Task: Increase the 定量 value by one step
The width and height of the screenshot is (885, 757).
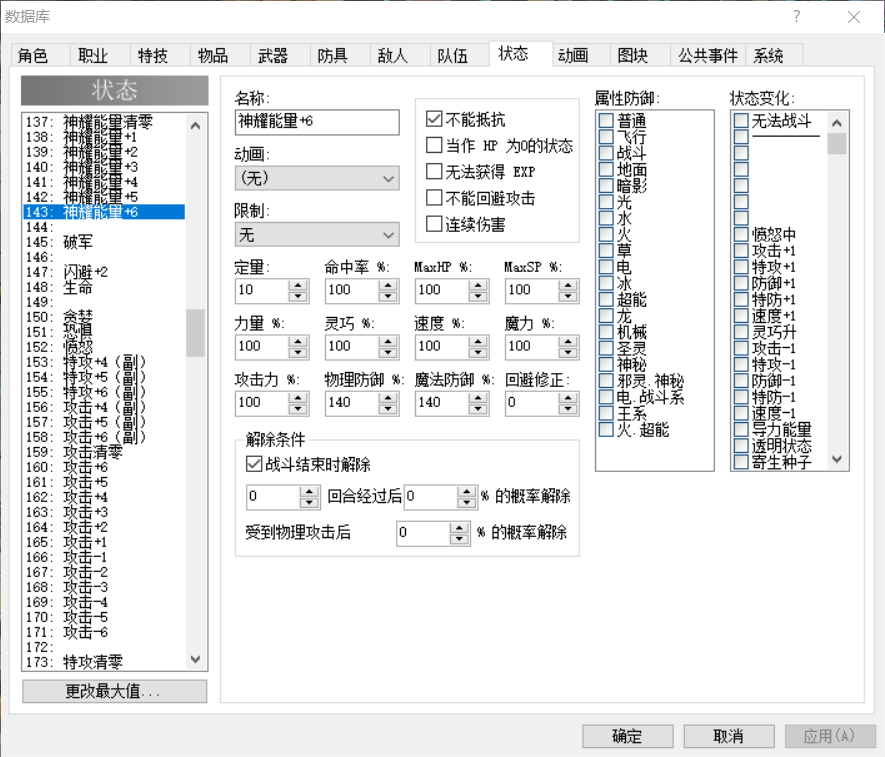Action: (x=298, y=285)
